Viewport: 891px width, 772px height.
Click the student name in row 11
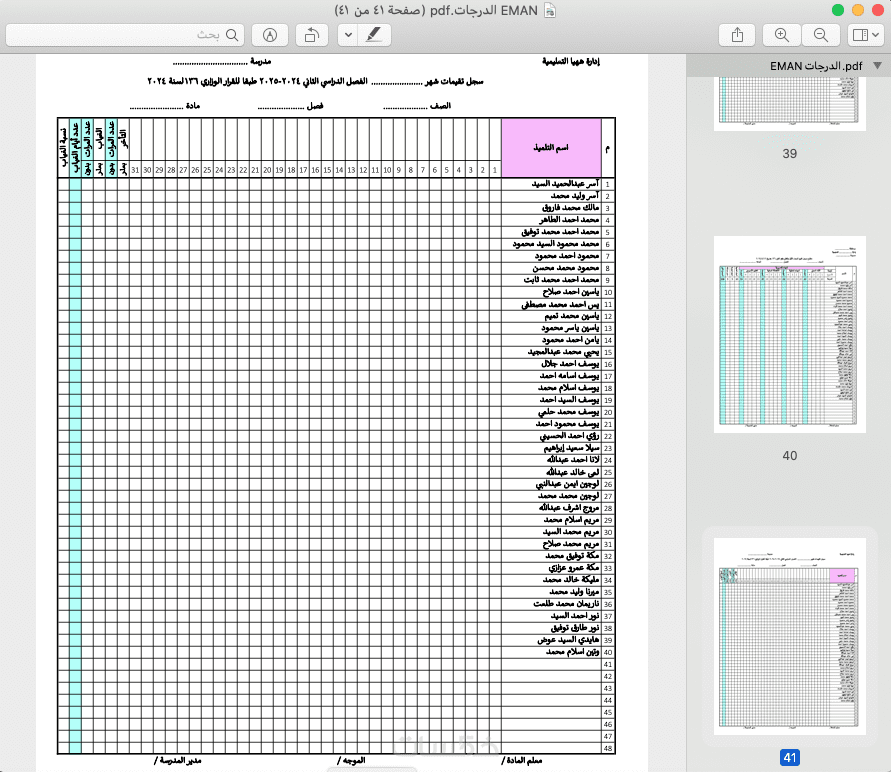click(x=560, y=304)
